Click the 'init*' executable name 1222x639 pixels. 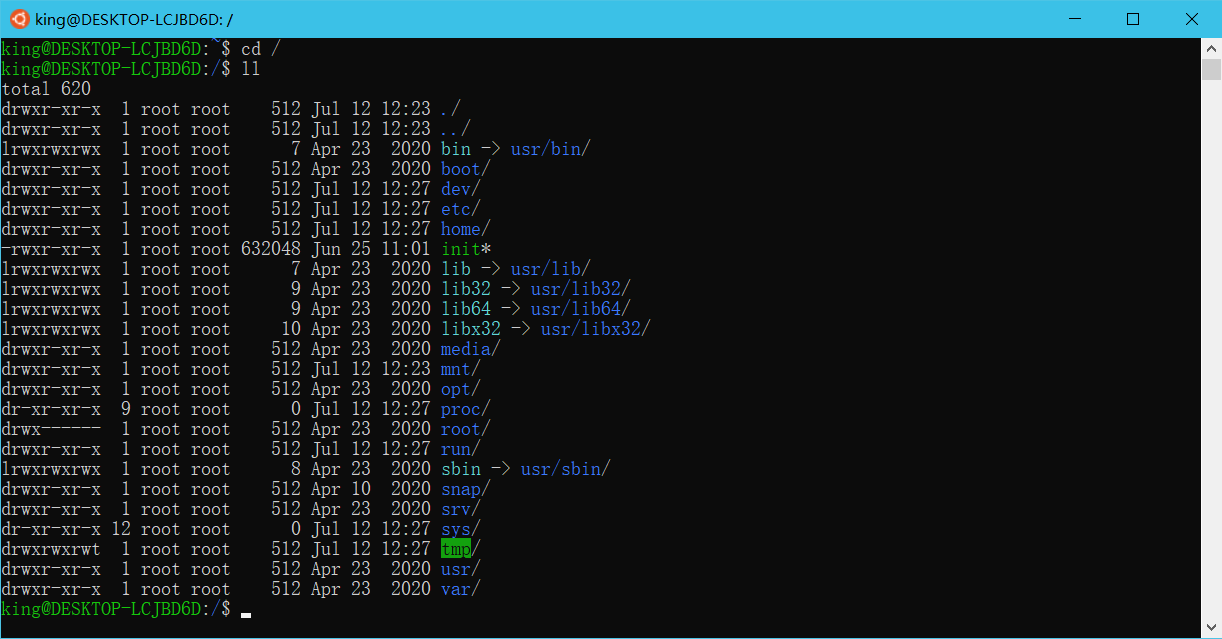tap(466, 249)
